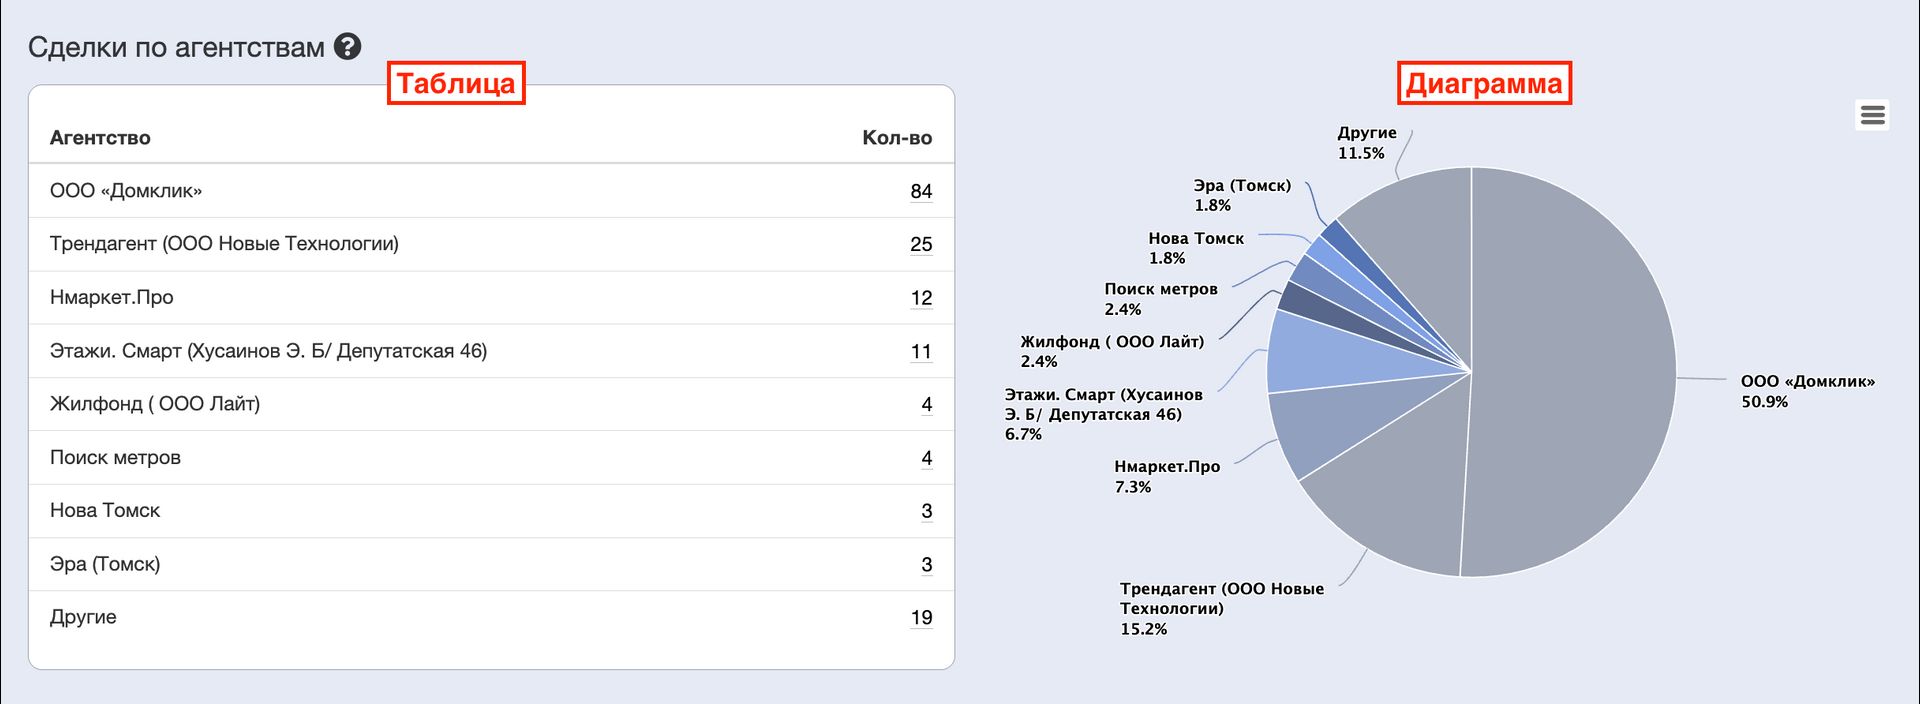This screenshot has width=1920, height=704.
Task: Click the Трендагент 15.2% chart label
Action: tap(1222, 608)
